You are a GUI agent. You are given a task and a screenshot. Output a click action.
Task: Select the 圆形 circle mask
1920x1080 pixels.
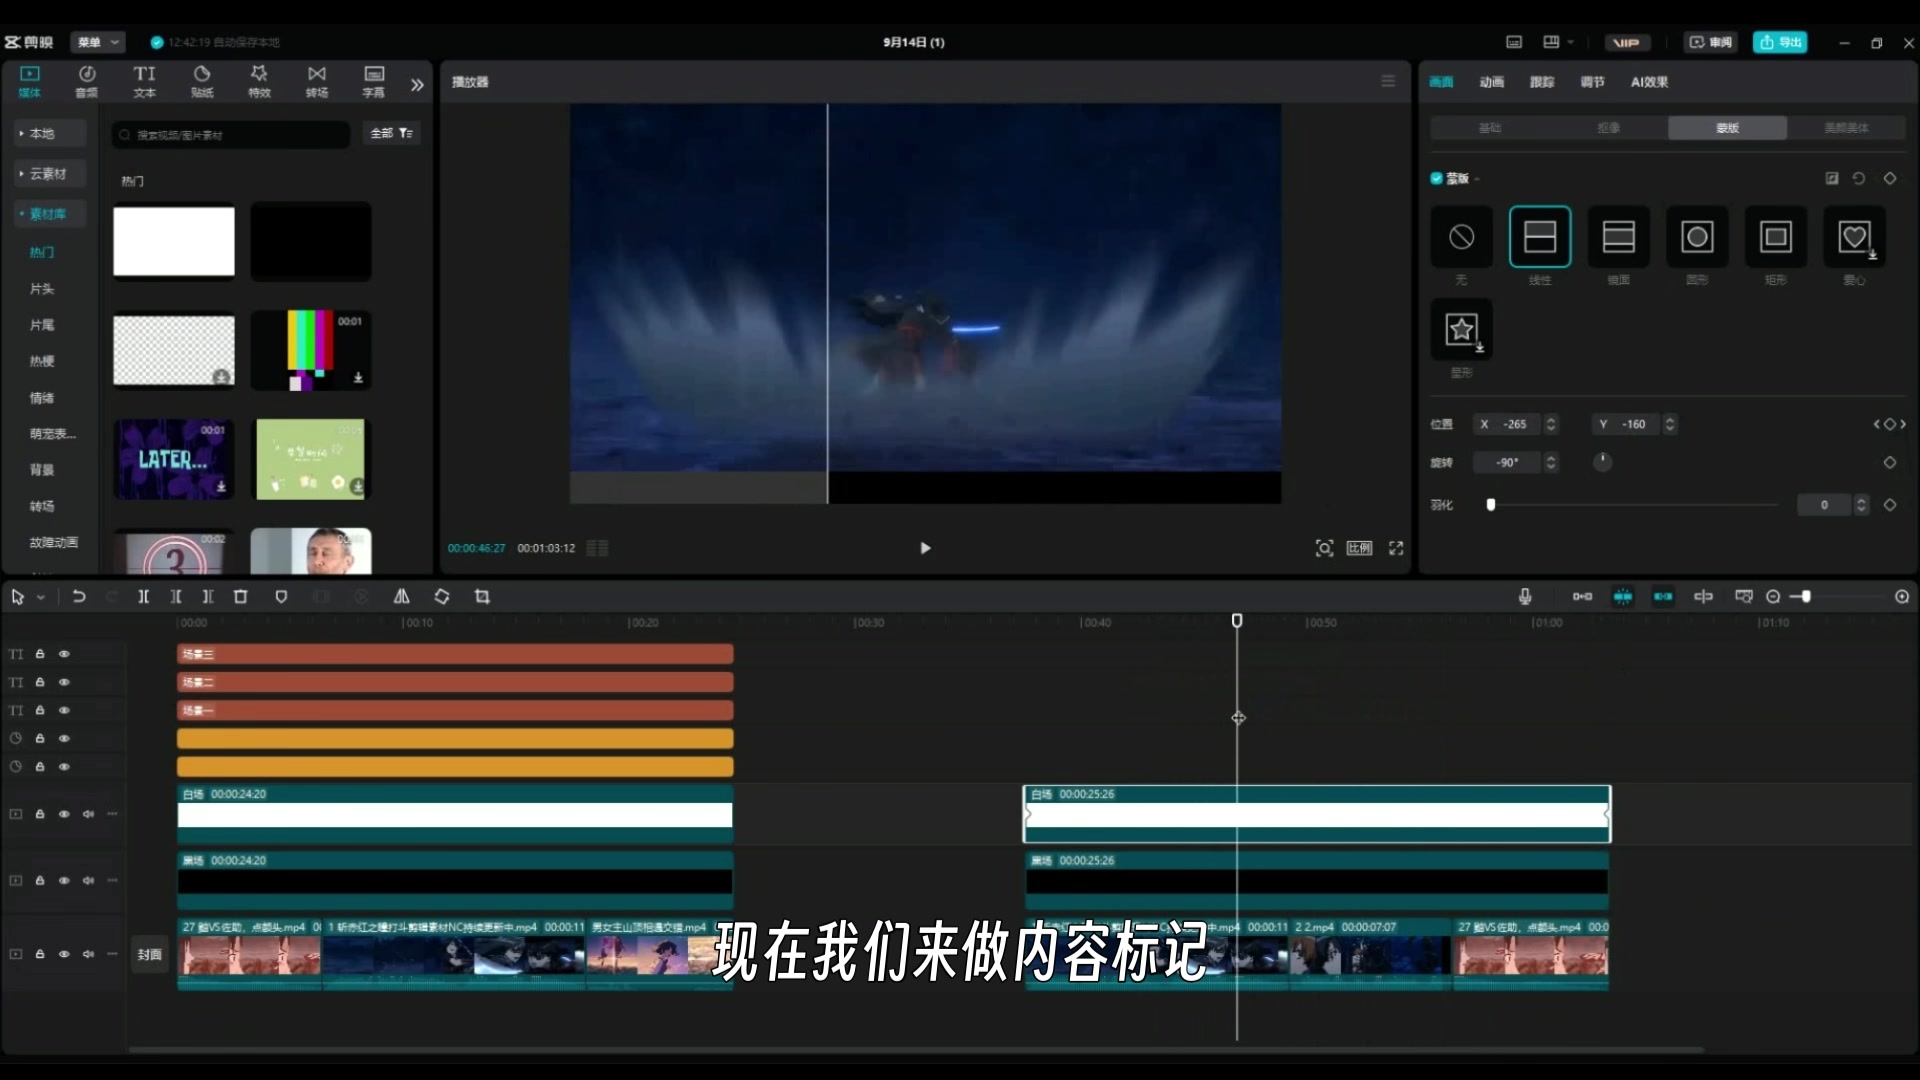pyautogui.click(x=1697, y=237)
